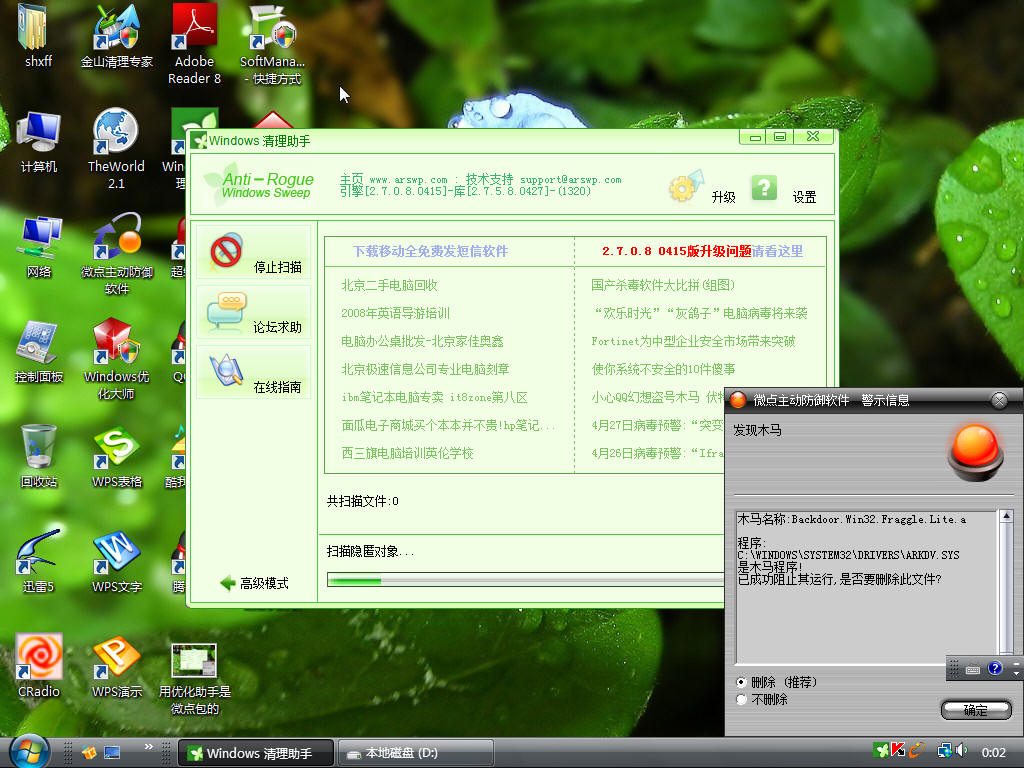Click the alert text scrollbar up arrow
The image size is (1024, 768).
coord(1006,517)
